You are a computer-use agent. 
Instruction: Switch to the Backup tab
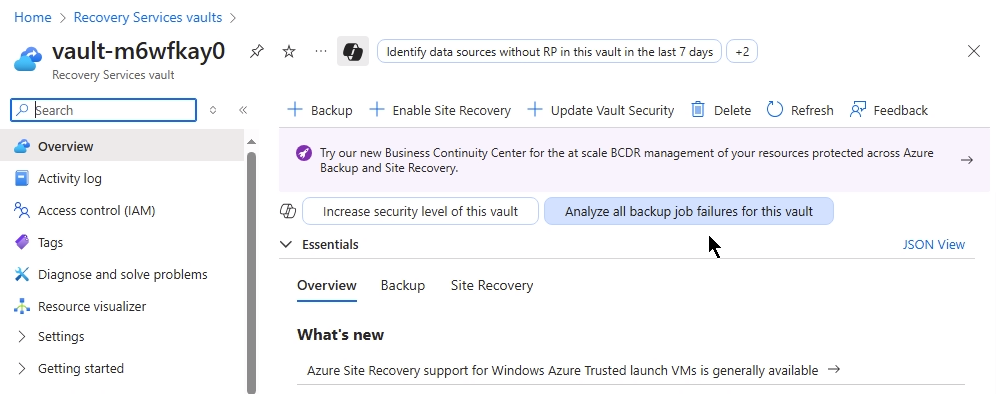(403, 285)
